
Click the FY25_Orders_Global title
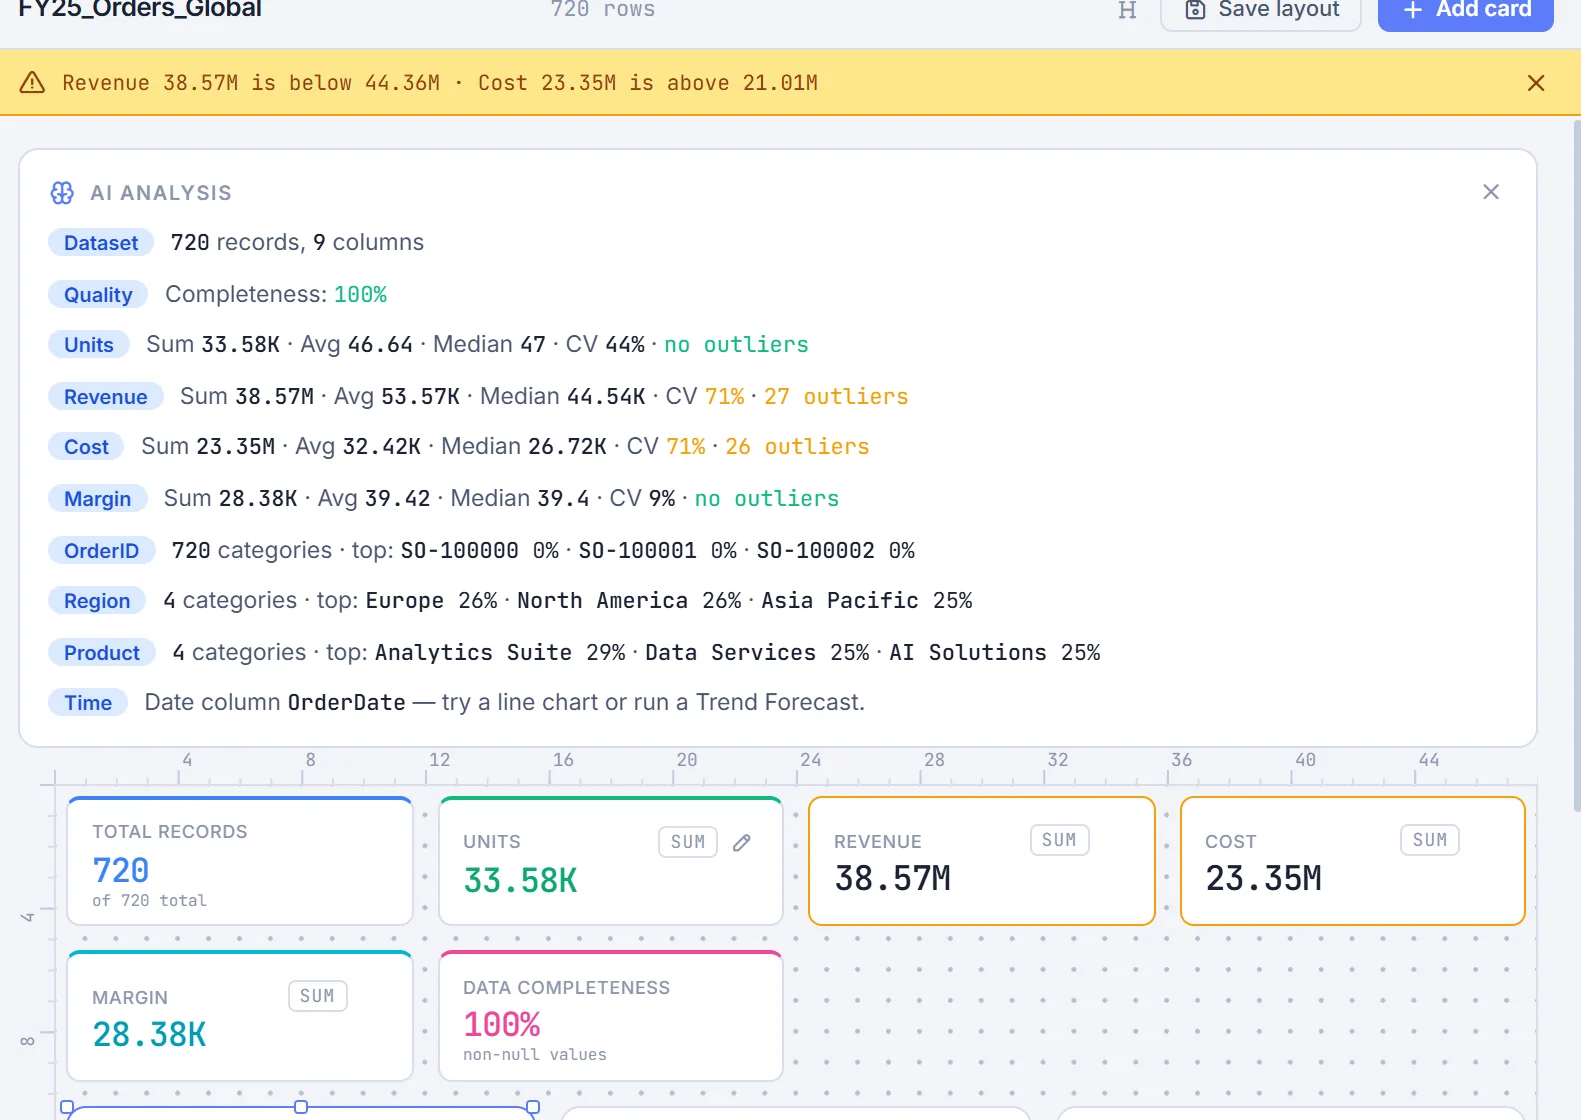tap(140, 10)
